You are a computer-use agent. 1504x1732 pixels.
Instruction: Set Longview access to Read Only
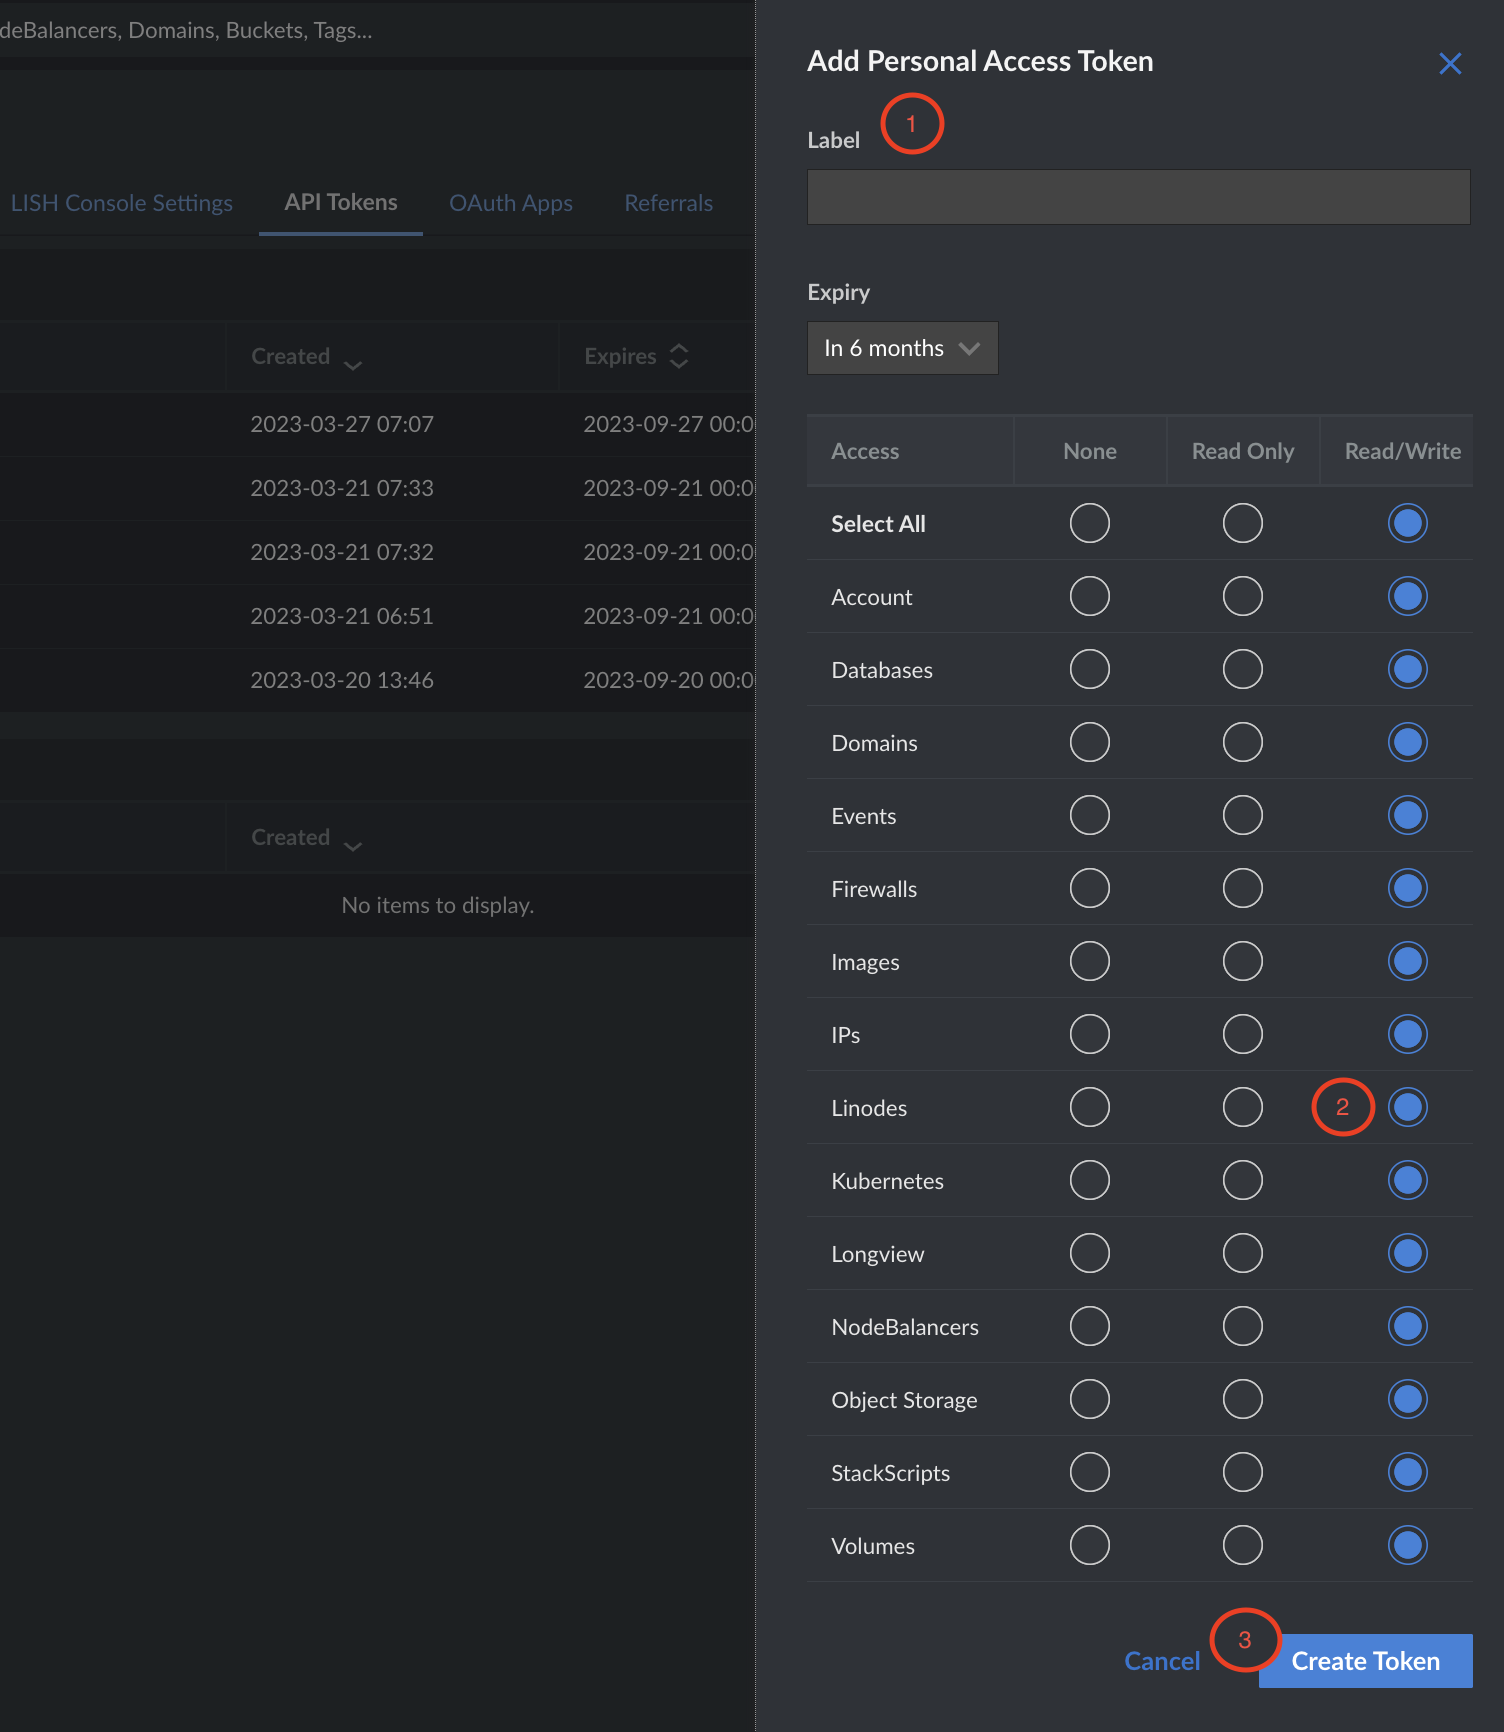click(1242, 1253)
